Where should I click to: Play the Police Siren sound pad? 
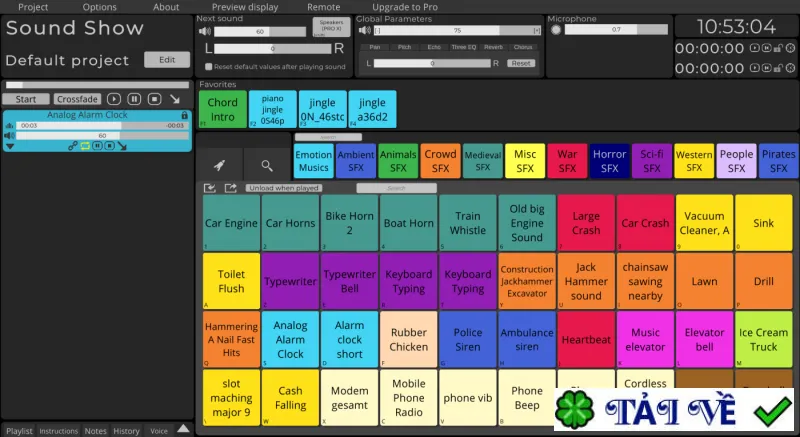pyautogui.click(x=467, y=340)
